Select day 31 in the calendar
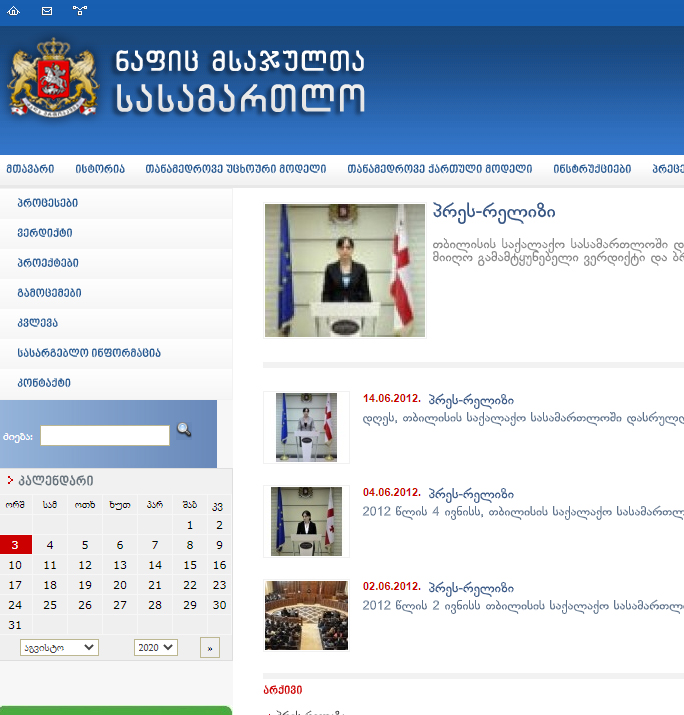684x715 pixels. [x=15, y=625]
